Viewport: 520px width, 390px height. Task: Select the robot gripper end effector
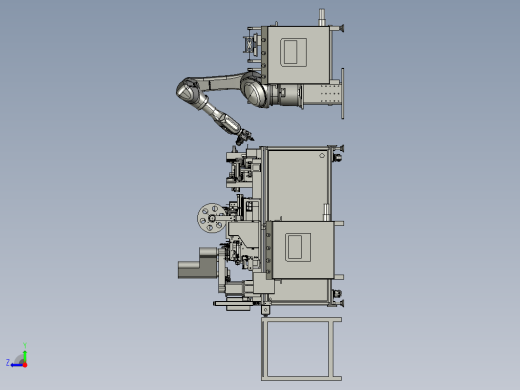point(244,137)
